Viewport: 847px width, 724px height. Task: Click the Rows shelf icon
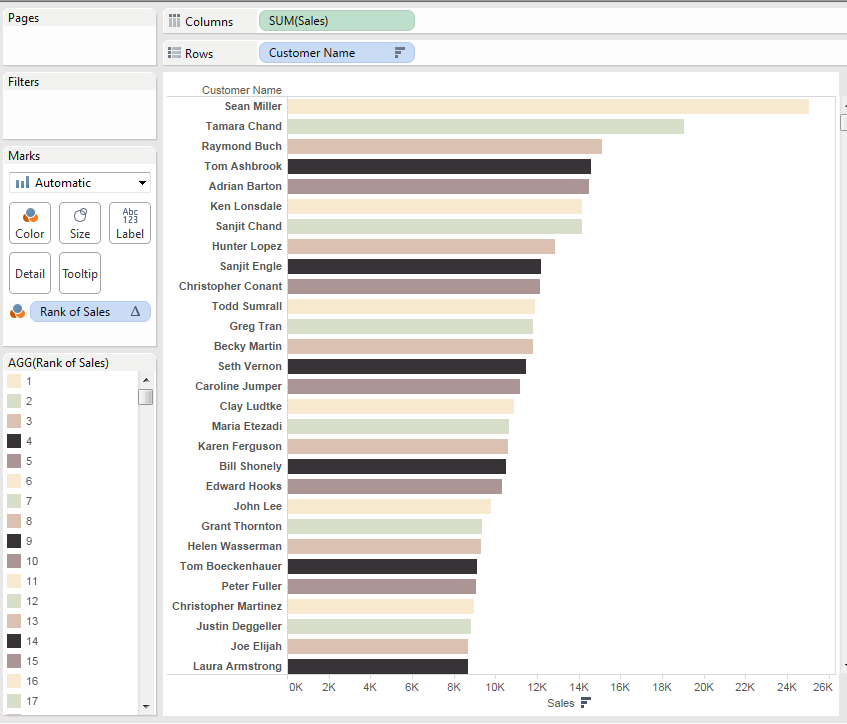point(175,53)
